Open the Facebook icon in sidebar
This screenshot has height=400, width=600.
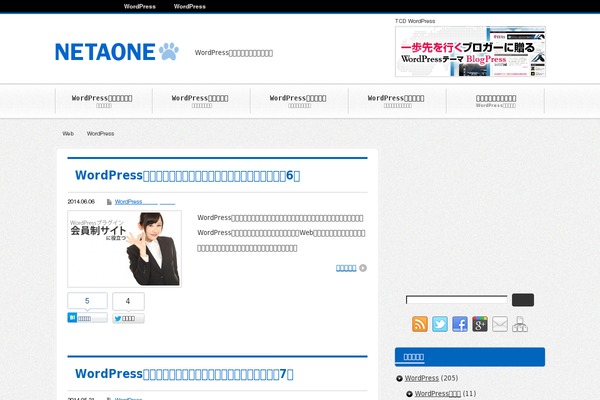pos(460,324)
